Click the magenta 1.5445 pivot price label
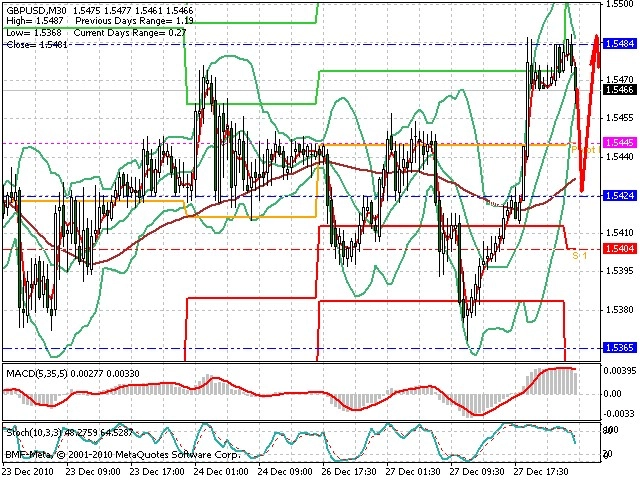Image resolution: width=640 pixels, height=480 pixels. [620, 142]
